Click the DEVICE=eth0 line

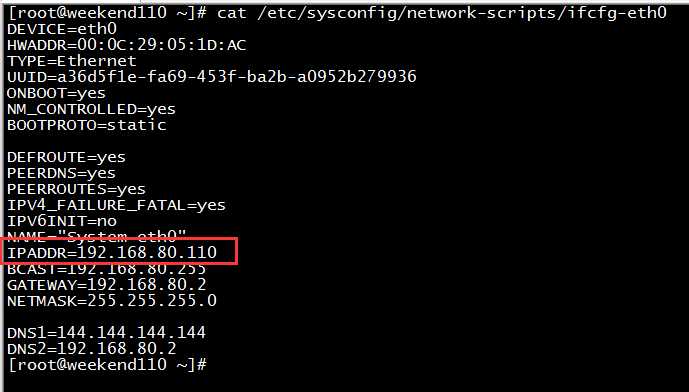click(62, 29)
